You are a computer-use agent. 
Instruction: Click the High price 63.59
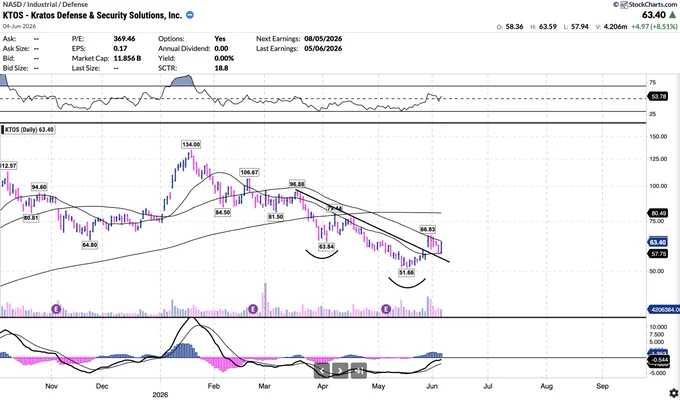[548, 26]
